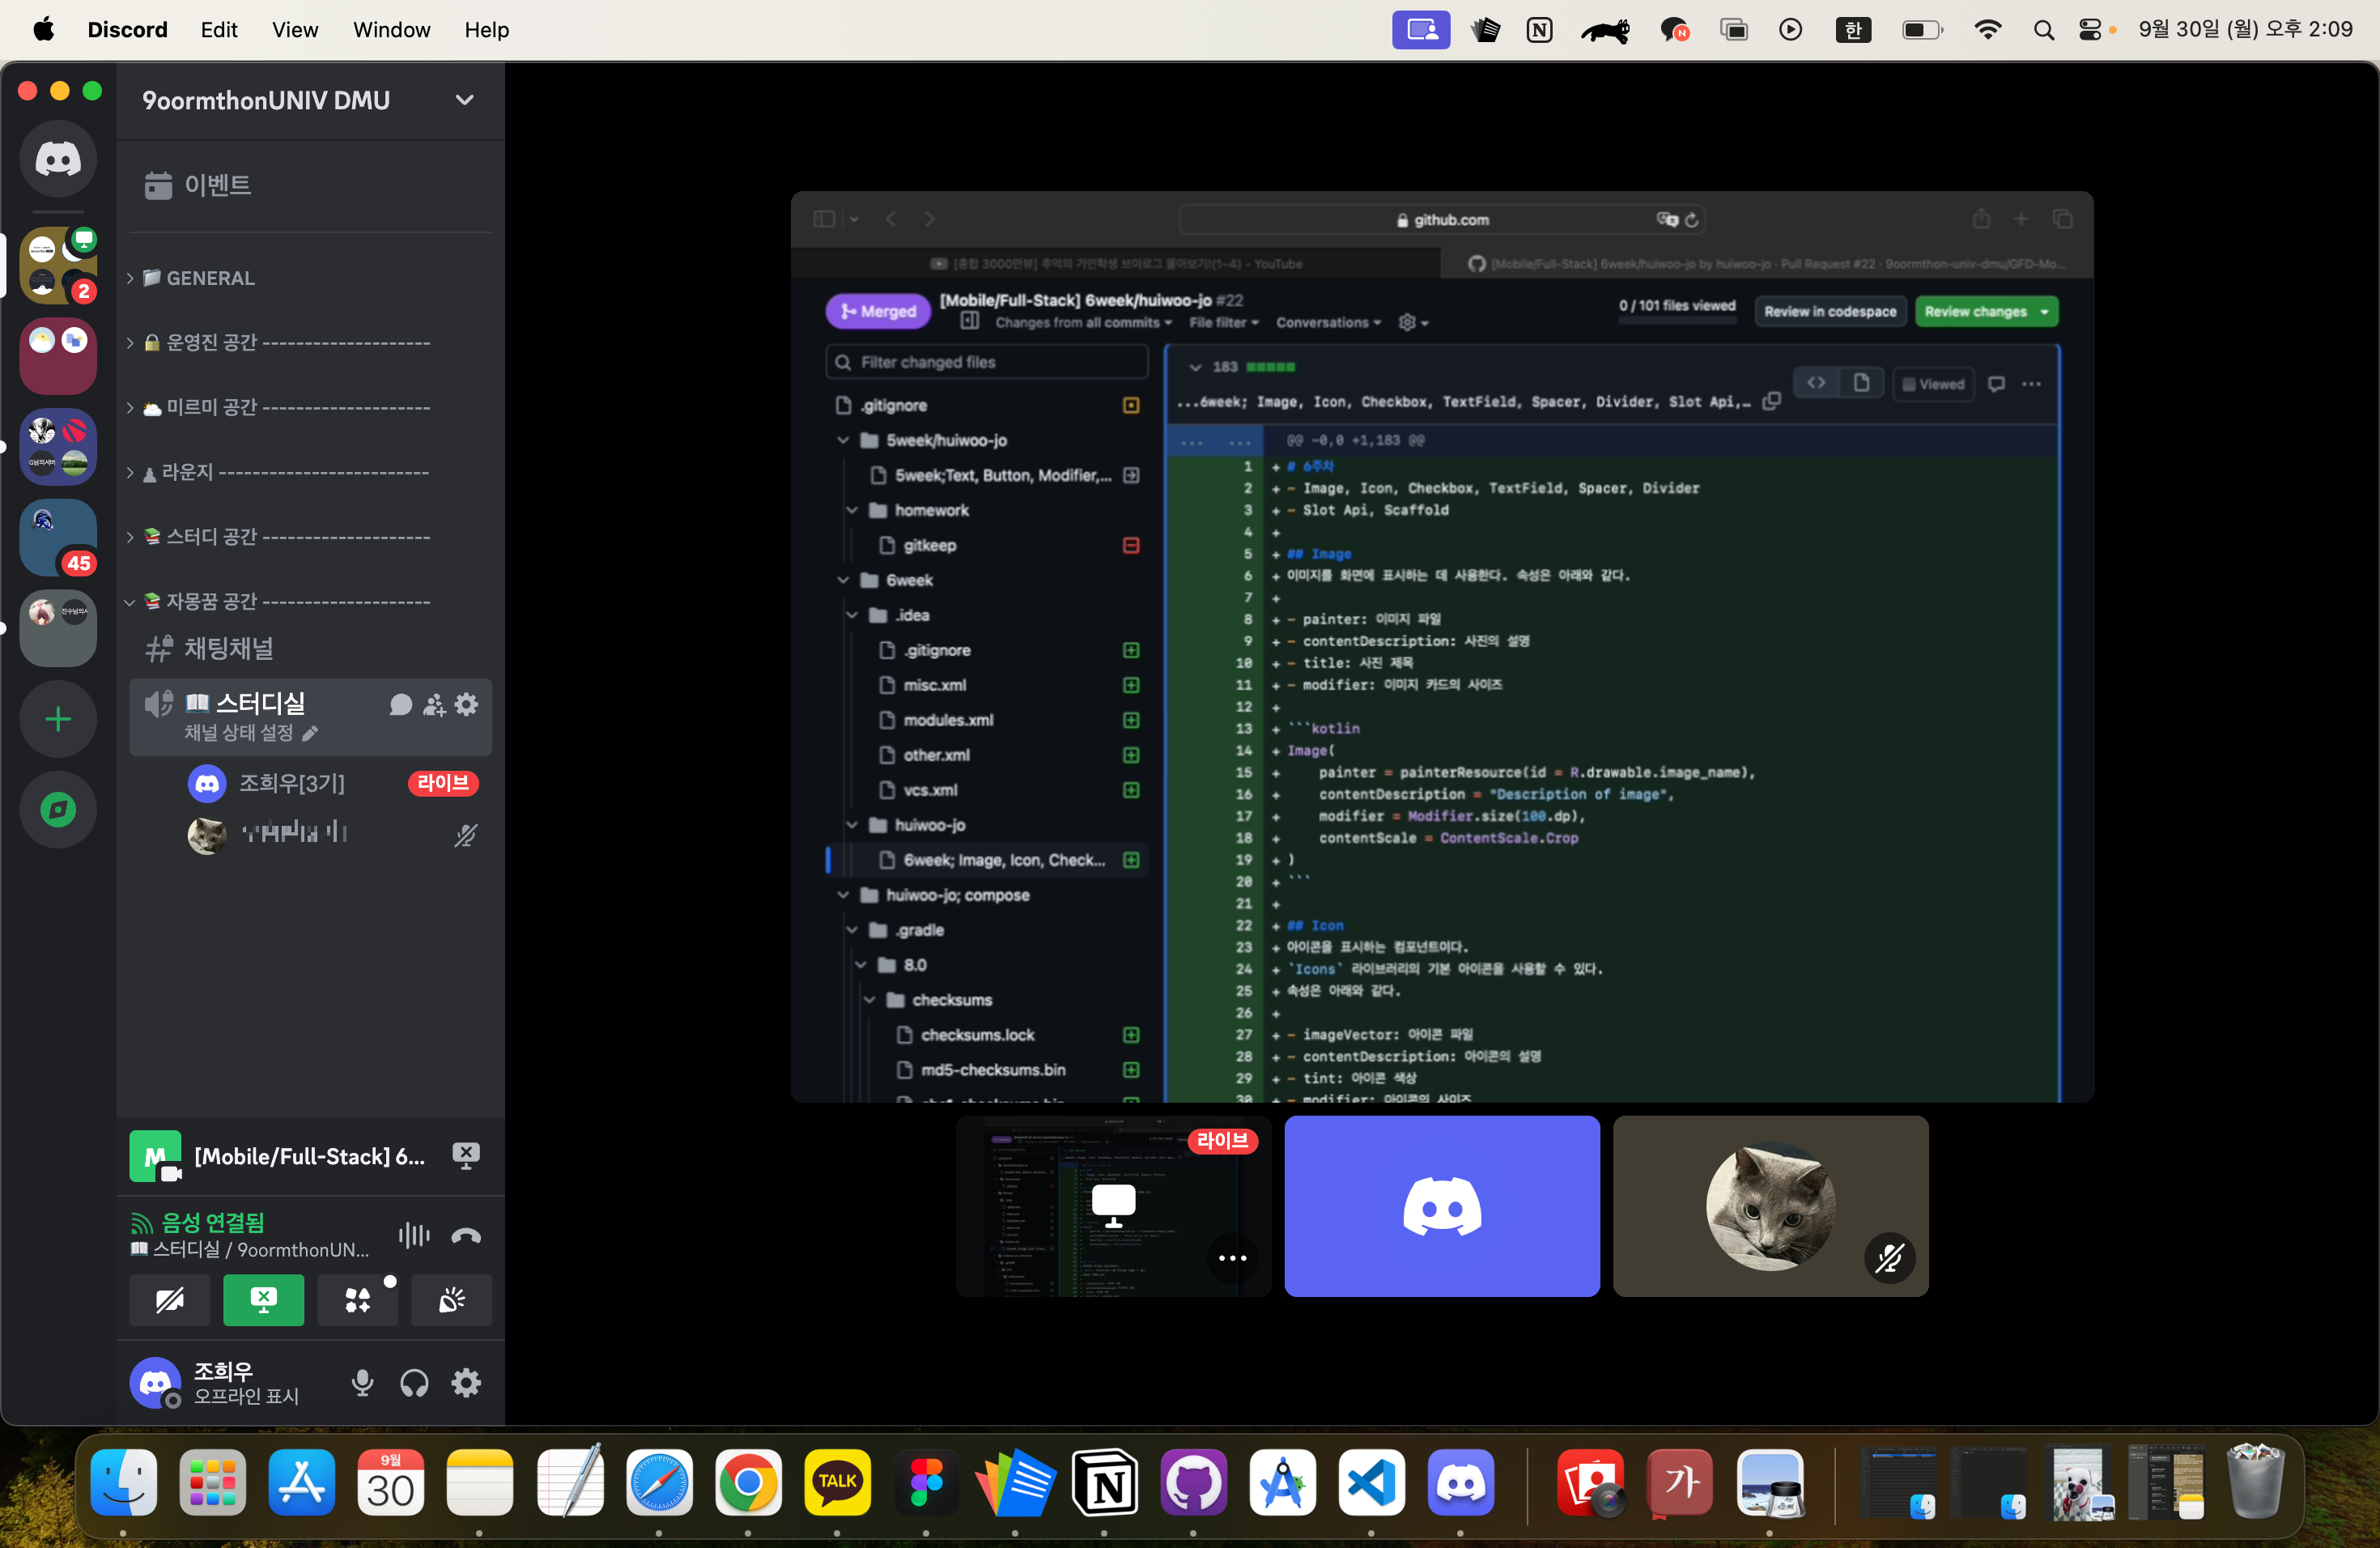Open the noise suppression waveform icon

[413, 1236]
